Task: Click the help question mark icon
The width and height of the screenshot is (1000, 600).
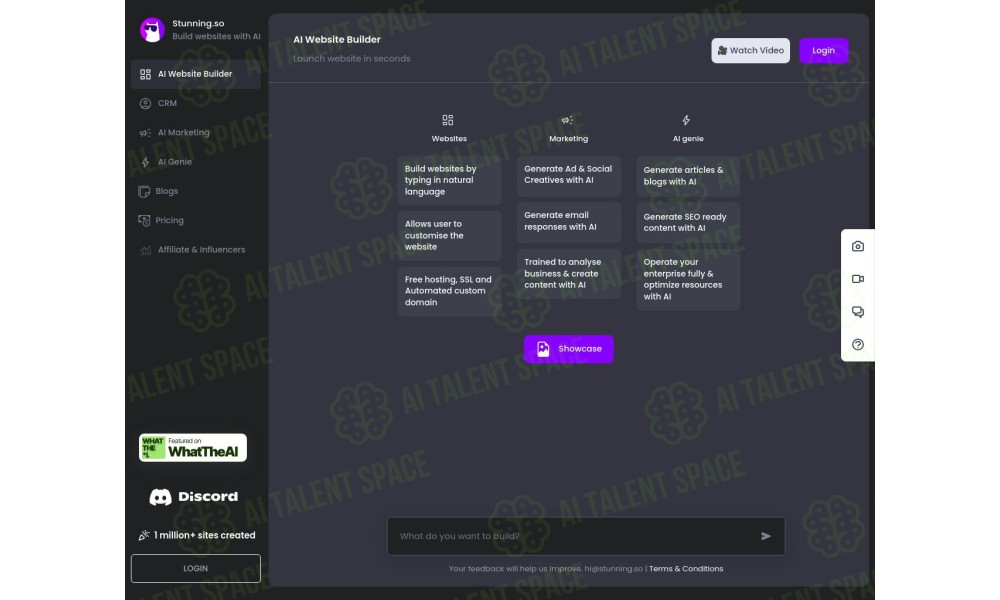Action: 858,344
